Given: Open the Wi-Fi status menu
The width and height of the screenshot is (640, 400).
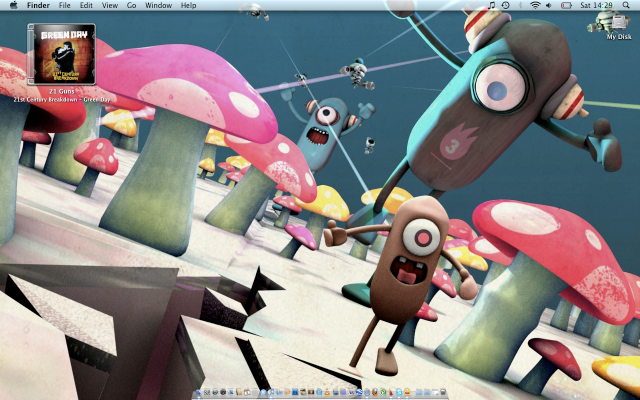Looking at the screenshot, I should [x=535, y=5].
